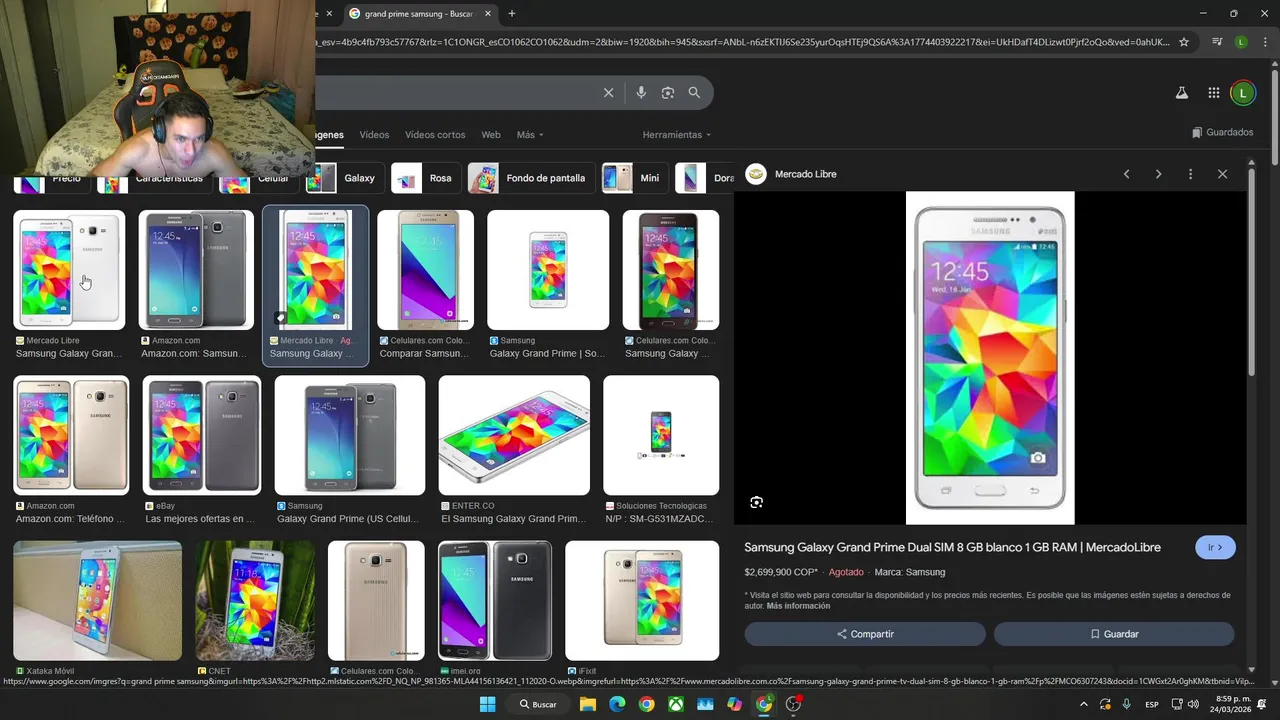Screen dimensions: 1280x720
Task: Start voice search with the microphone icon
Action: pos(641,93)
